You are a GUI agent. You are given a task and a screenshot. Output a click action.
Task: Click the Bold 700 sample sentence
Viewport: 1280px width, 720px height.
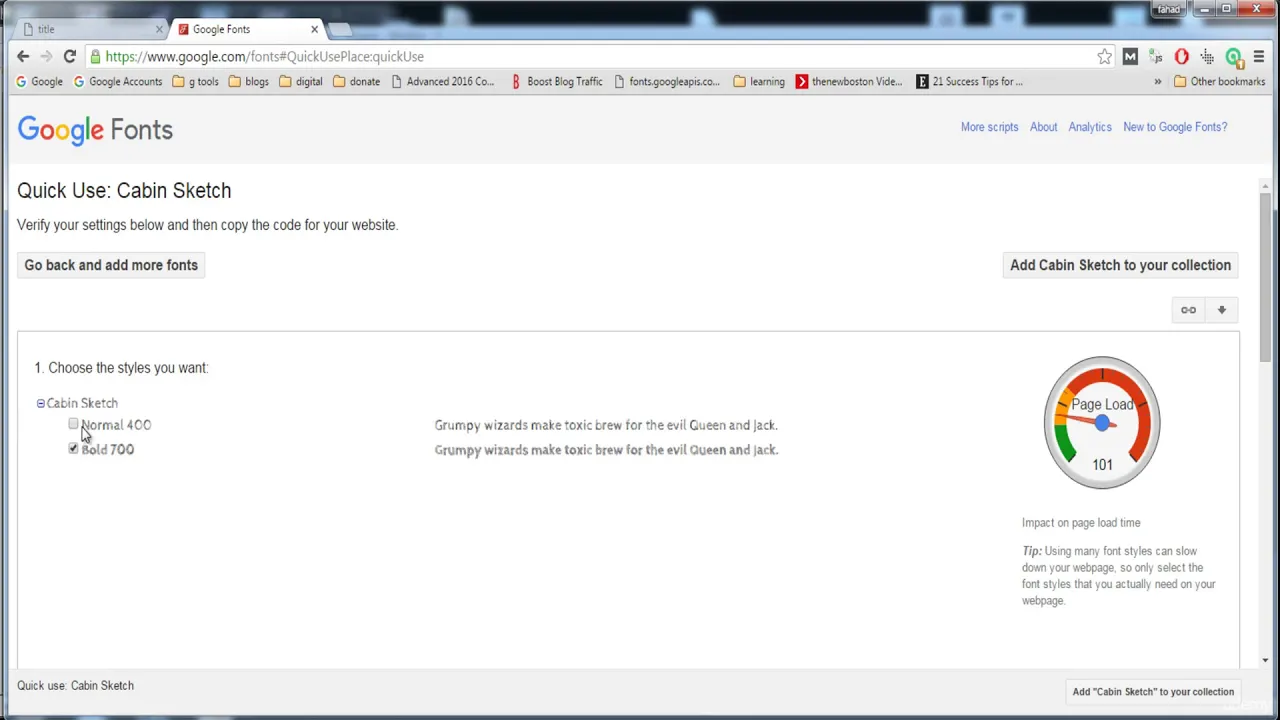pyautogui.click(x=606, y=450)
